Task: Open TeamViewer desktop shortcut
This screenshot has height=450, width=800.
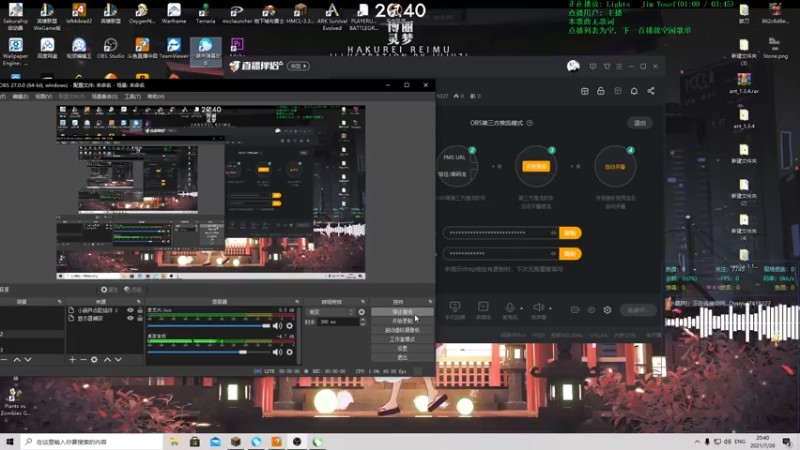Action: click(173, 48)
